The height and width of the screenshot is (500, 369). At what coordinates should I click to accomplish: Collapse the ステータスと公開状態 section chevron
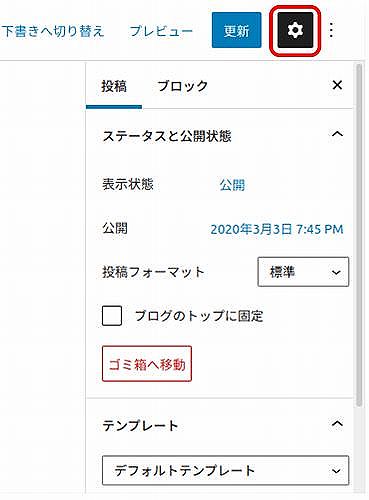coord(337,134)
